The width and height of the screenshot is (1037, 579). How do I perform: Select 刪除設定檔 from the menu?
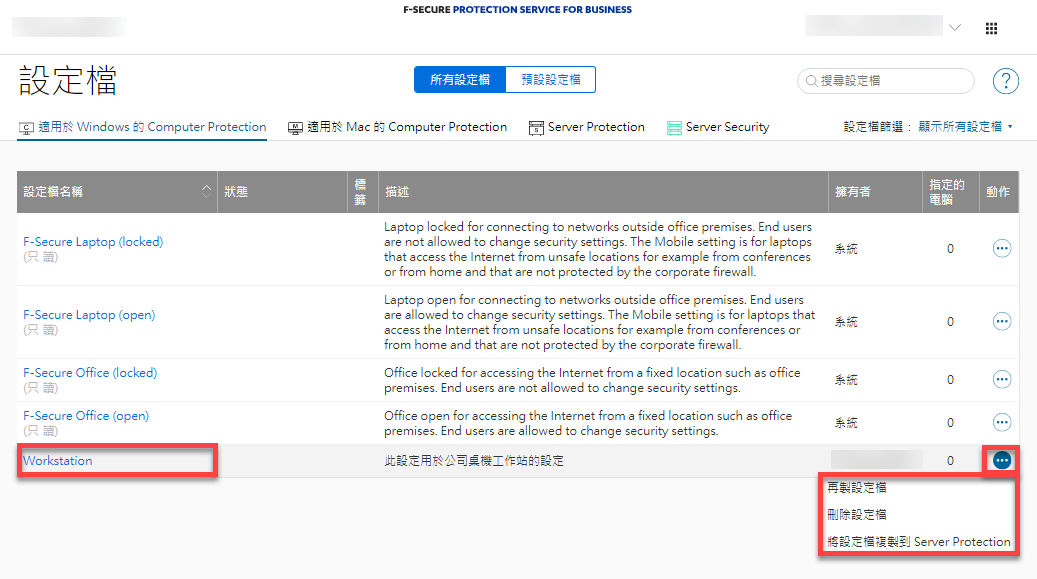pos(857,515)
